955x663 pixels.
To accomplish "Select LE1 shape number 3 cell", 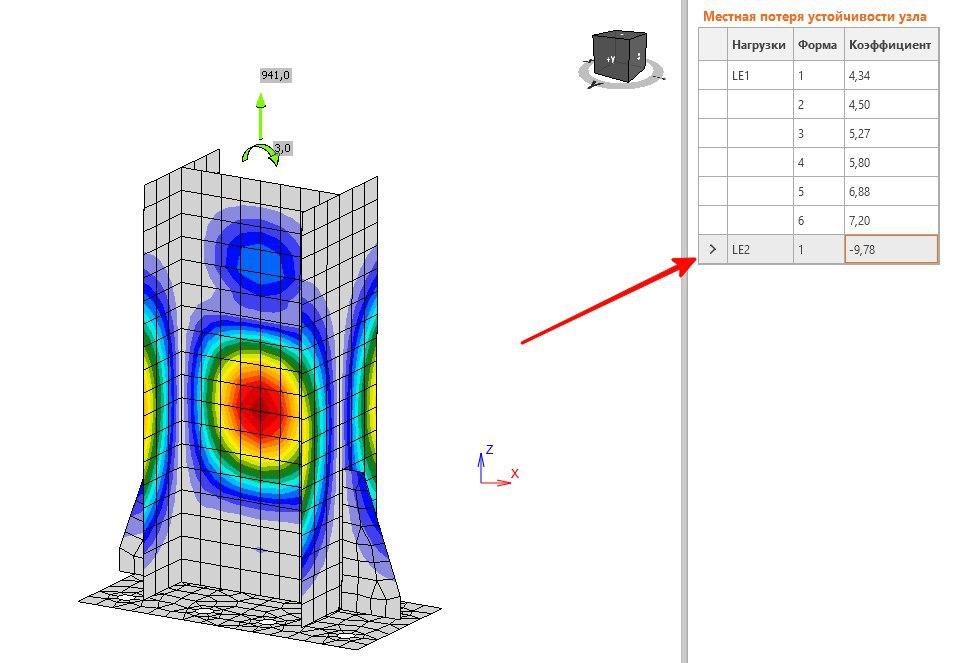I will click(819, 133).
